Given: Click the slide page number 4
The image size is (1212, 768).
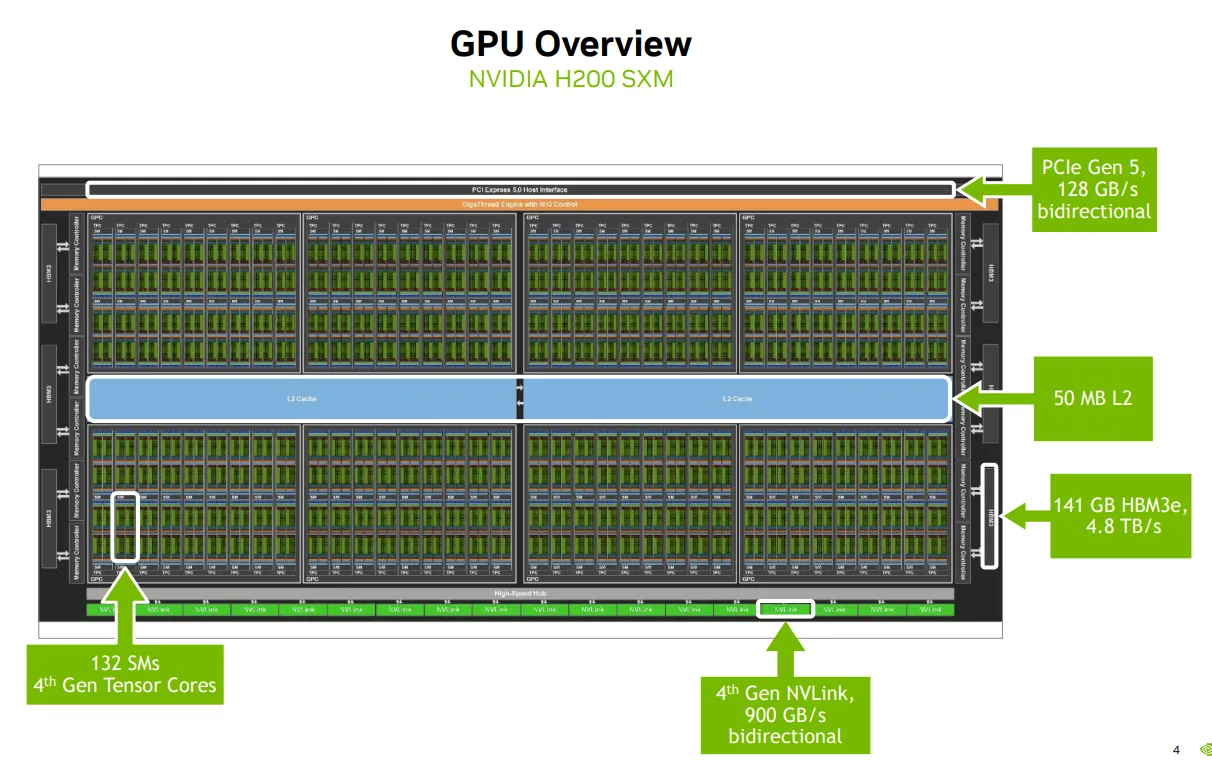Looking at the screenshot, I should (1176, 749).
